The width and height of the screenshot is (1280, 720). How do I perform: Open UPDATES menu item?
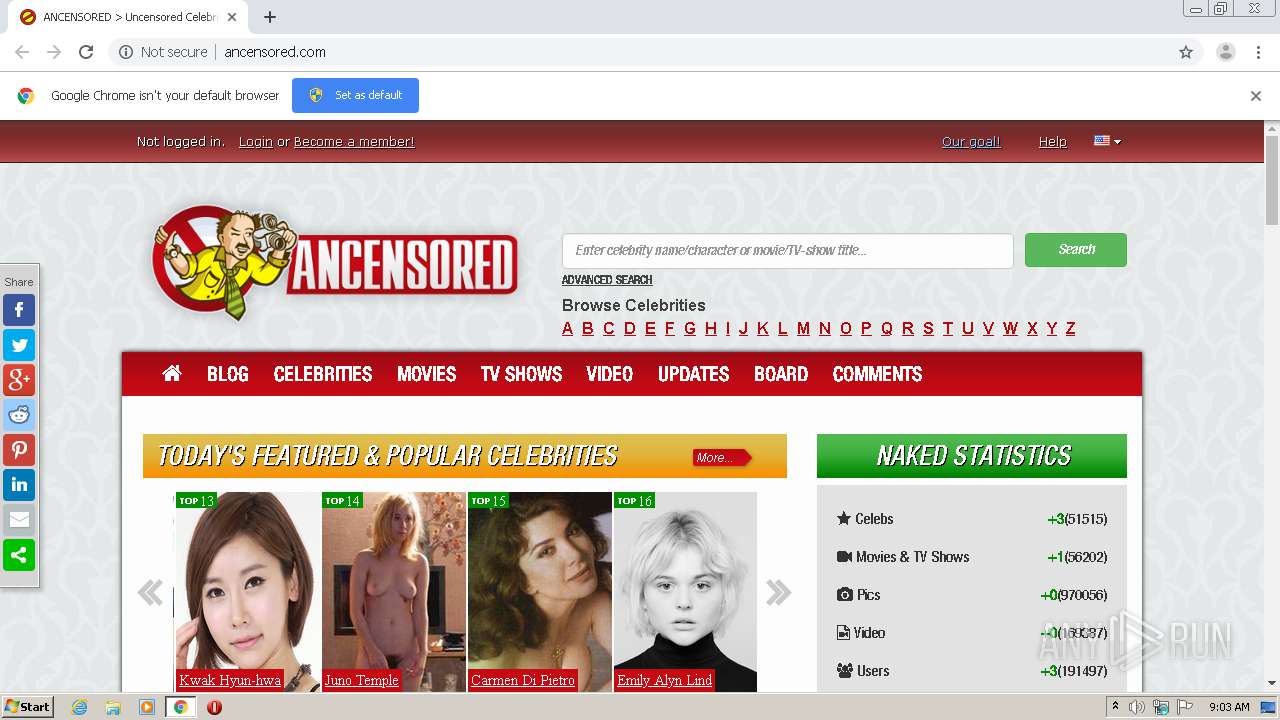(x=694, y=374)
